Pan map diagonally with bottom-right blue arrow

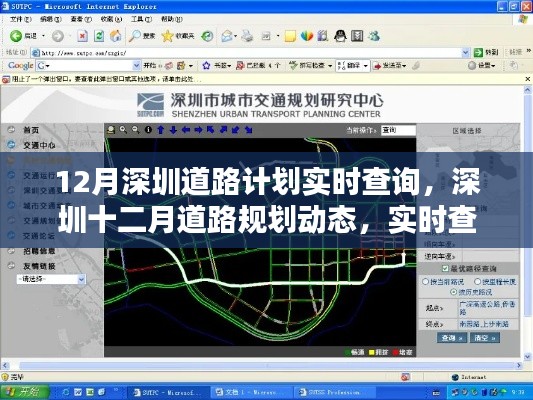pos(249,130)
